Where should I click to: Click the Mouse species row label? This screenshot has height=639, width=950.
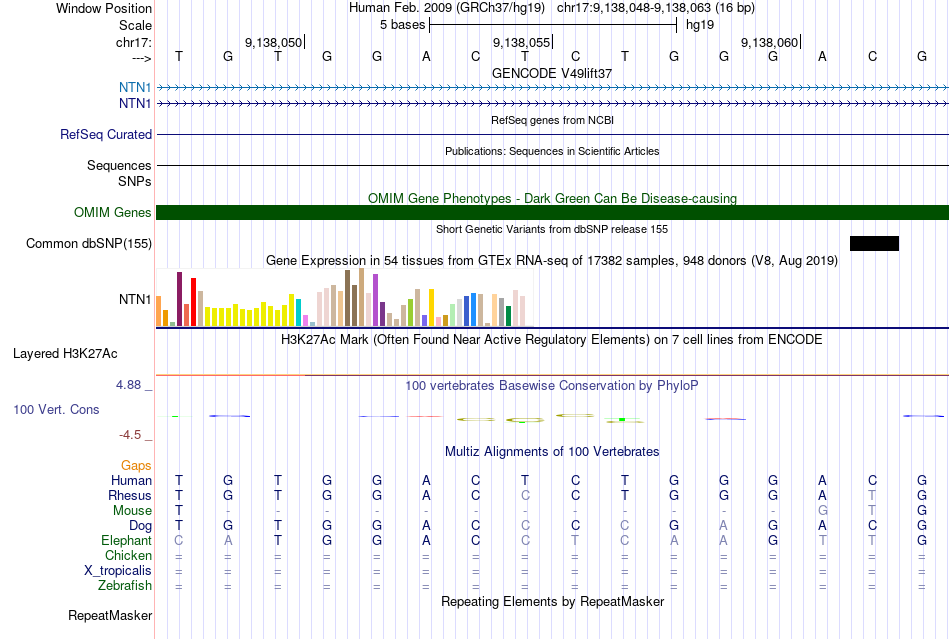(x=132, y=511)
